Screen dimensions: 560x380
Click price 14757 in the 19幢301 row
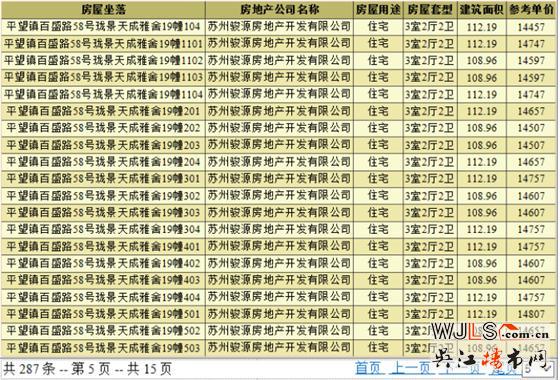[x=531, y=179]
